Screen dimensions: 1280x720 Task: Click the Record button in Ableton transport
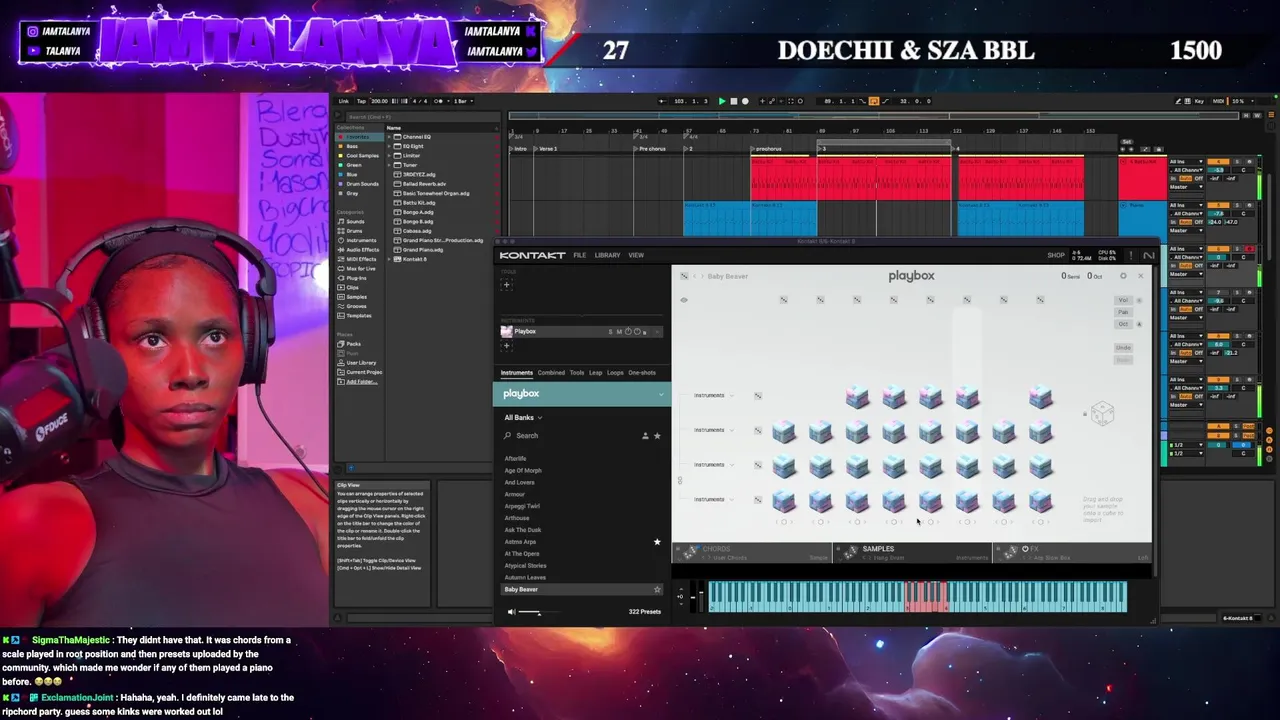pyautogui.click(x=744, y=101)
